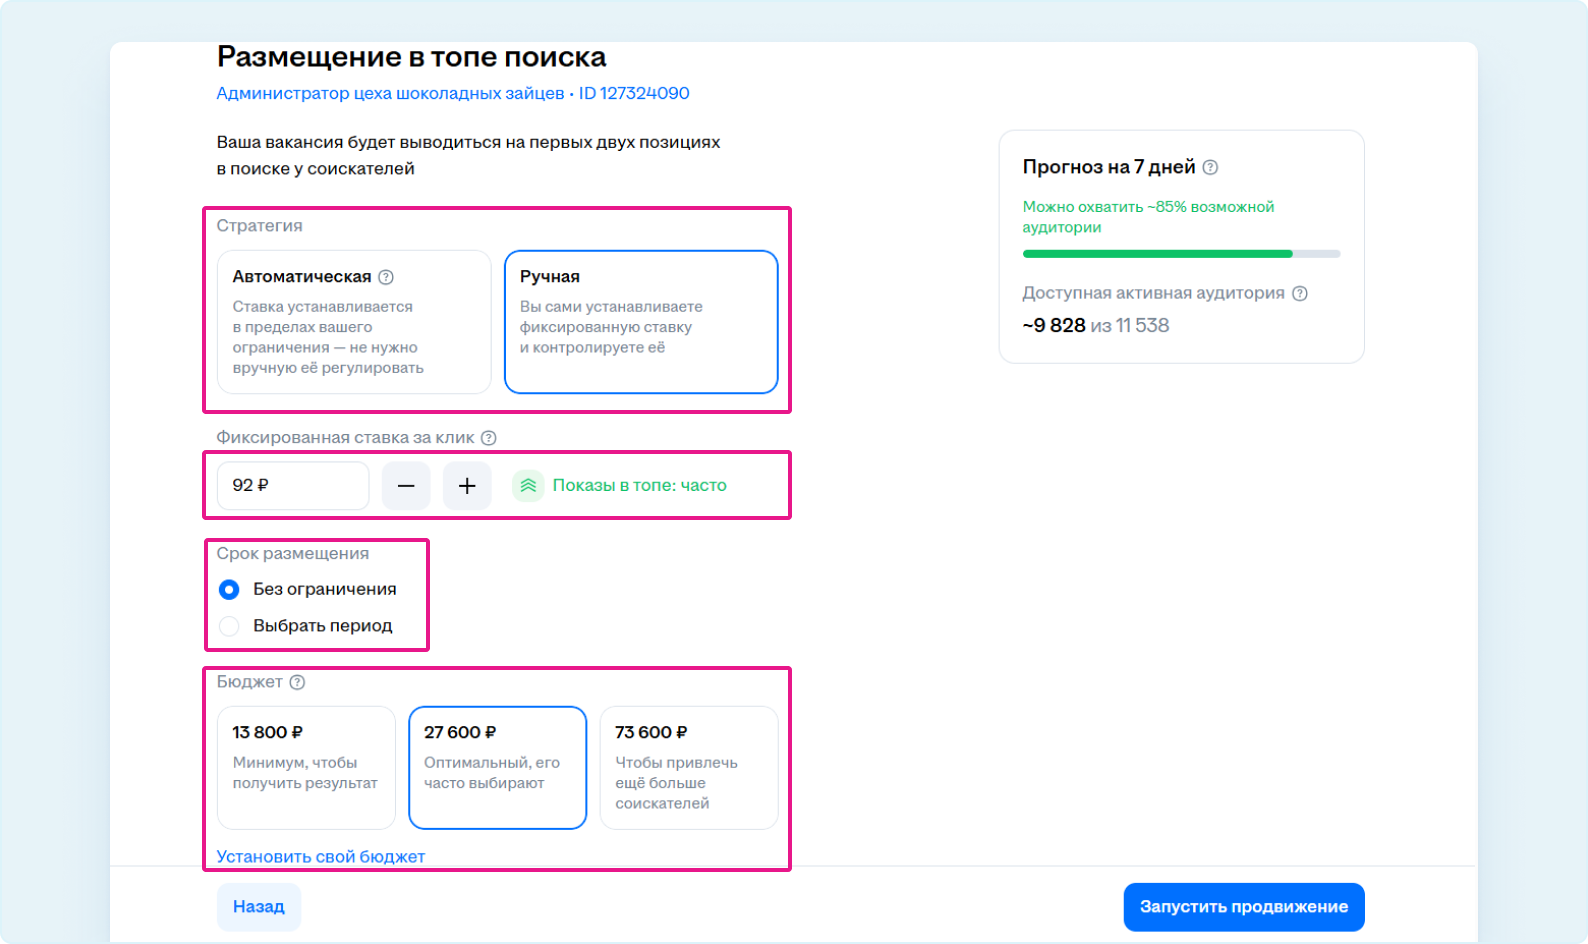Click help icon near Доступная активная аудитория
1588x944 pixels.
click(1300, 294)
